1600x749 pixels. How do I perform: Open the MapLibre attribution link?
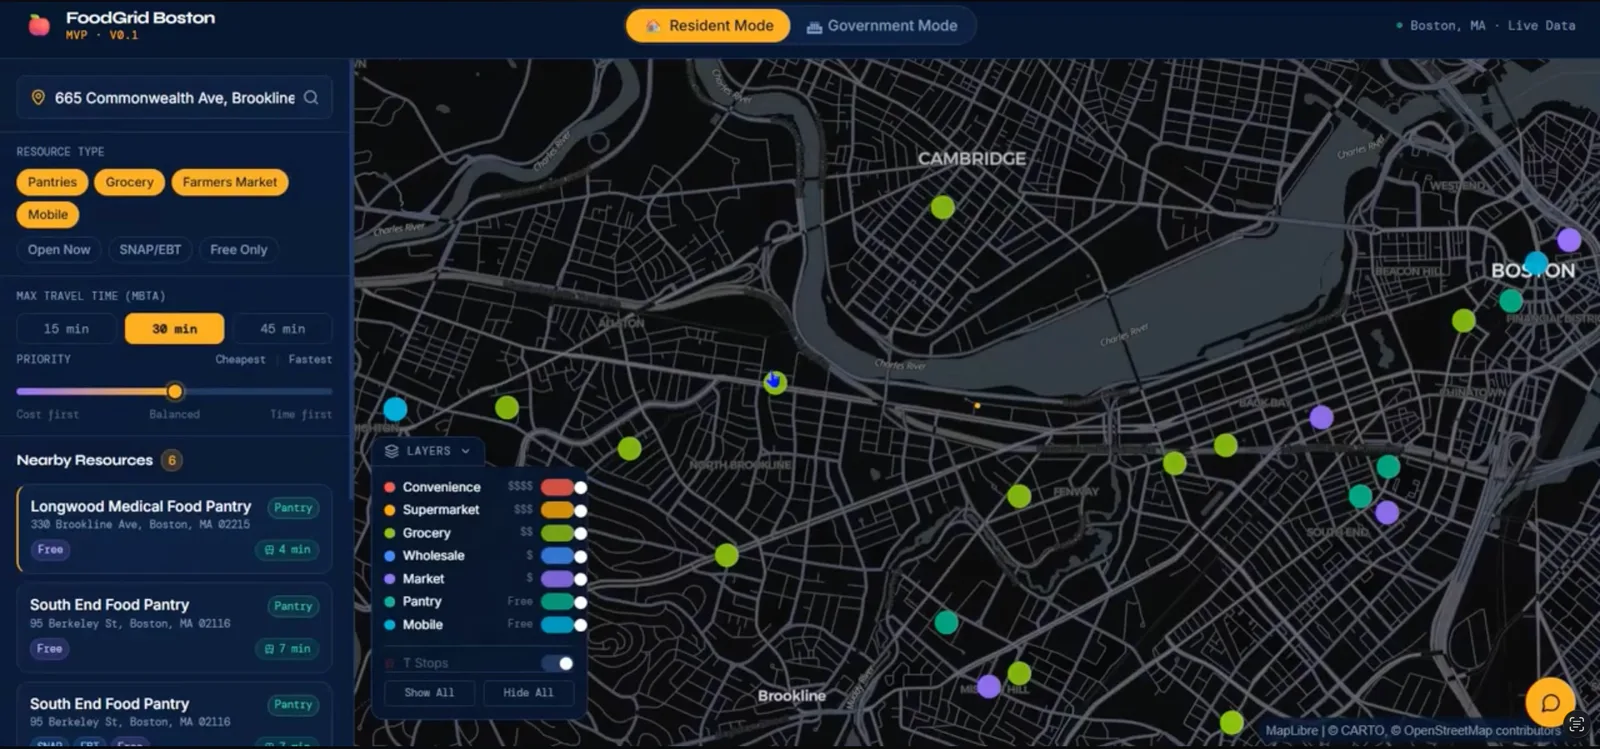click(x=1291, y=731)
